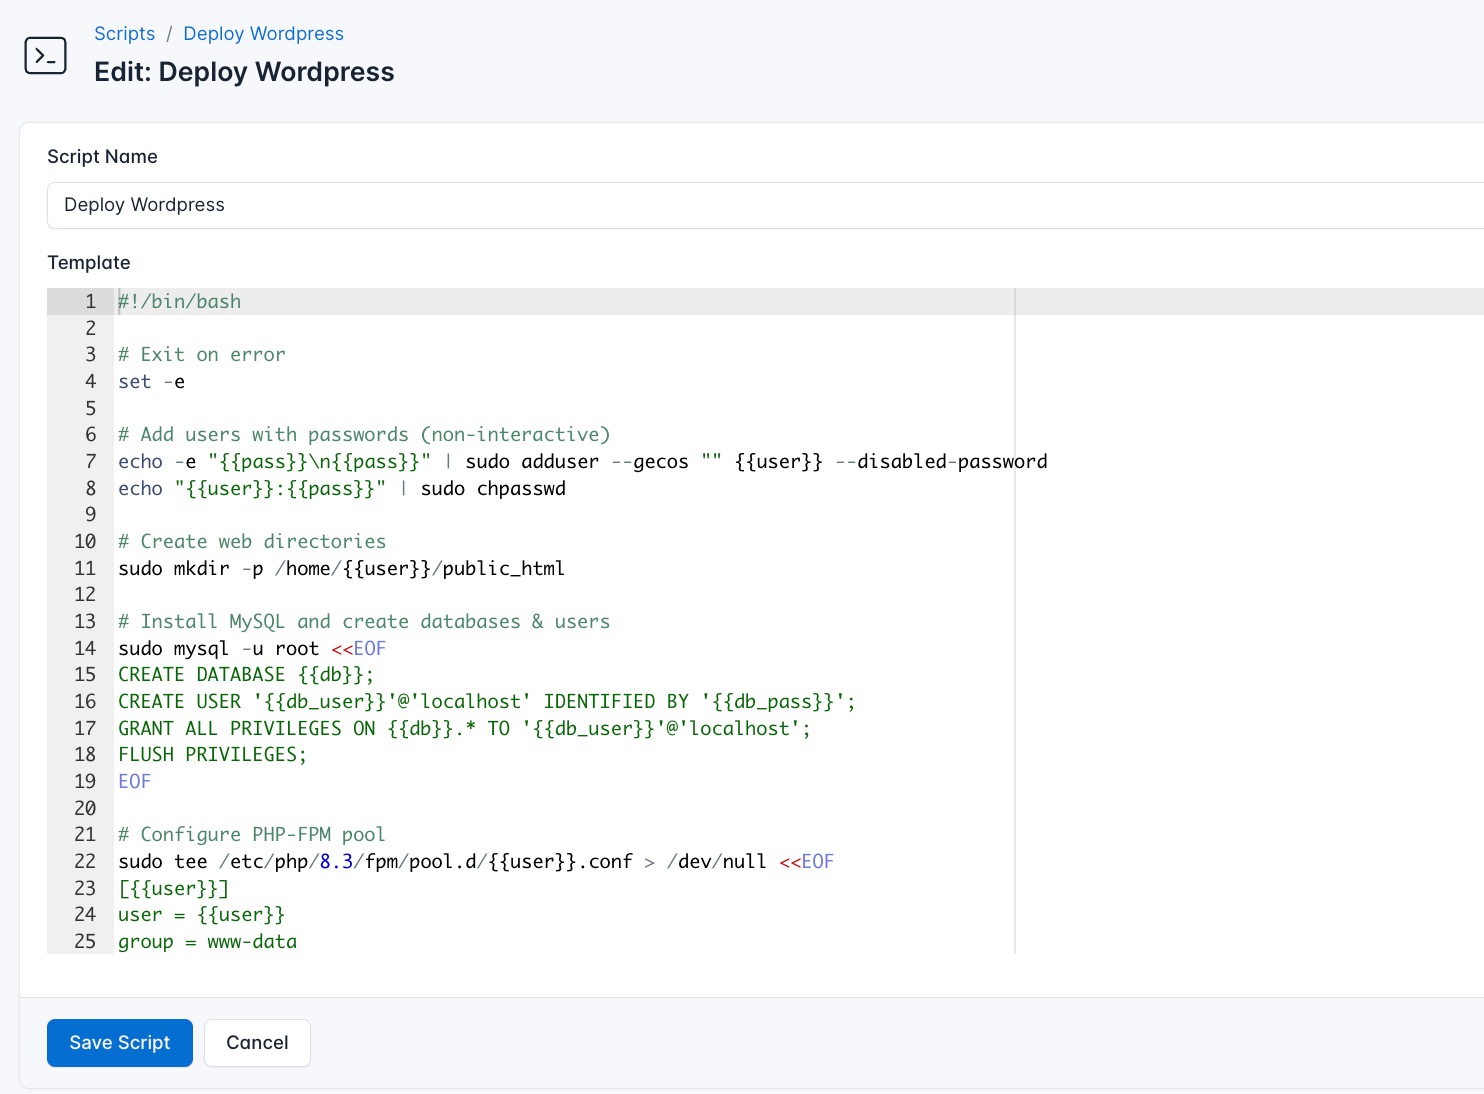Place cursor on the shebang line
This screenshot has width=1484, height=1094.
click(180, 301)
